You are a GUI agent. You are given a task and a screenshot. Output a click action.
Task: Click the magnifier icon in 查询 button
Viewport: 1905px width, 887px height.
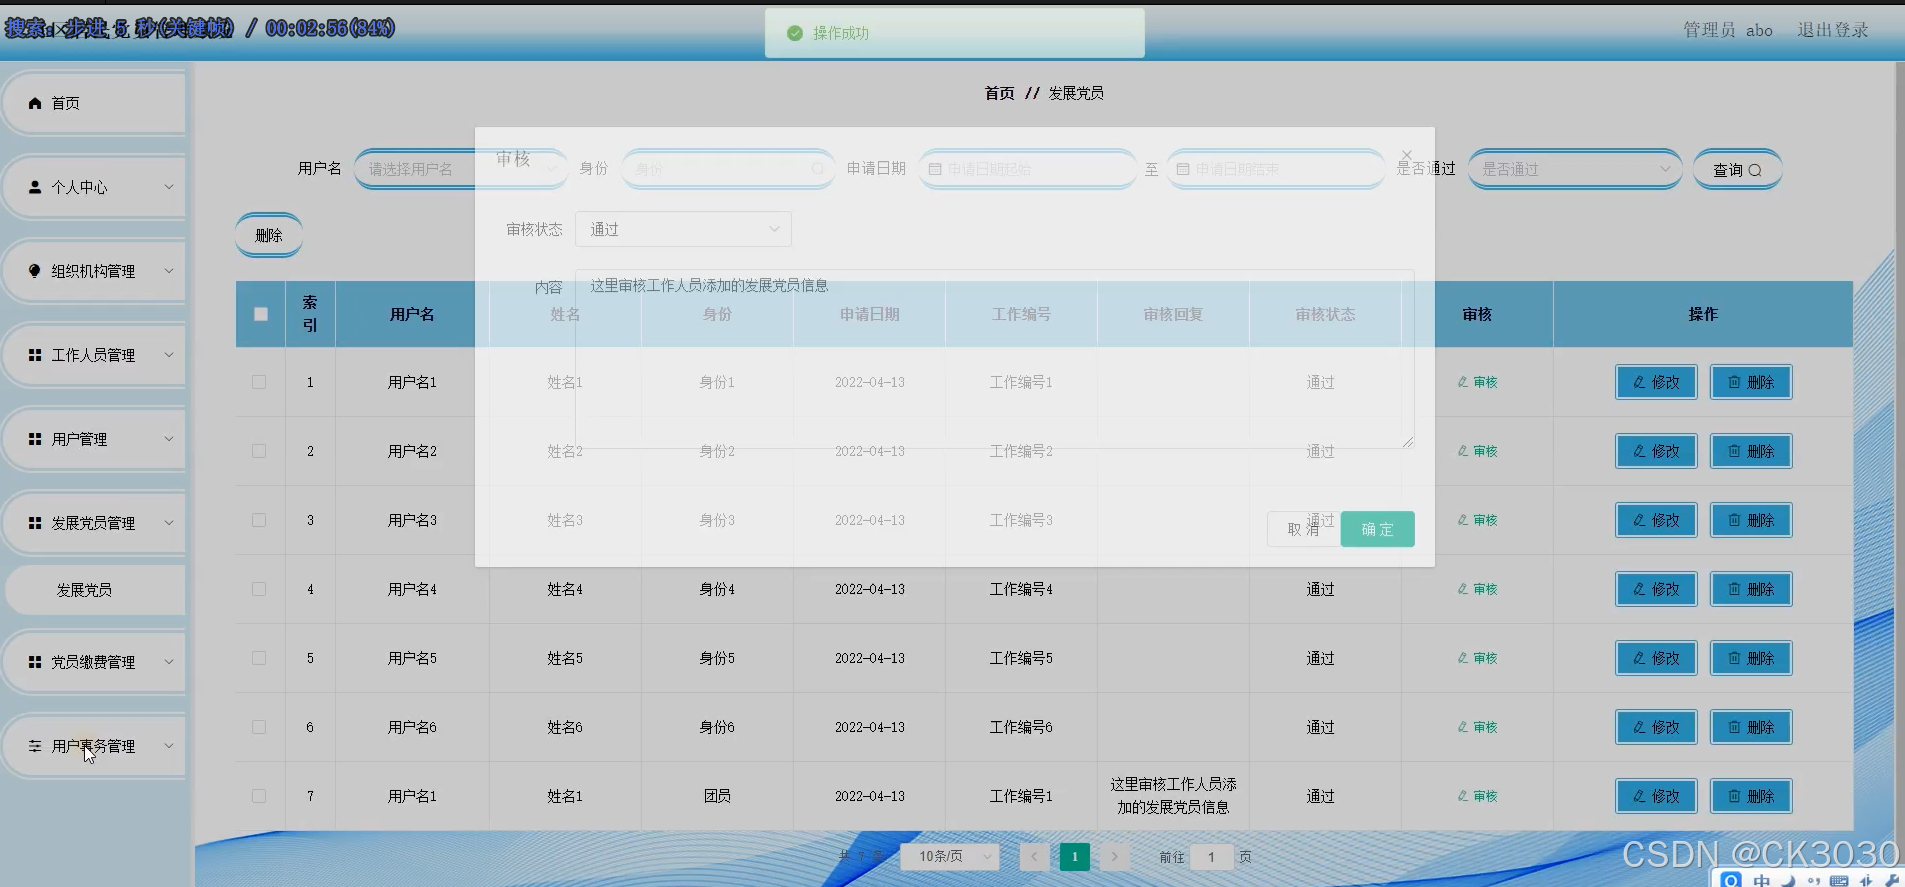pyautogui.click(x=1755, y=170)
